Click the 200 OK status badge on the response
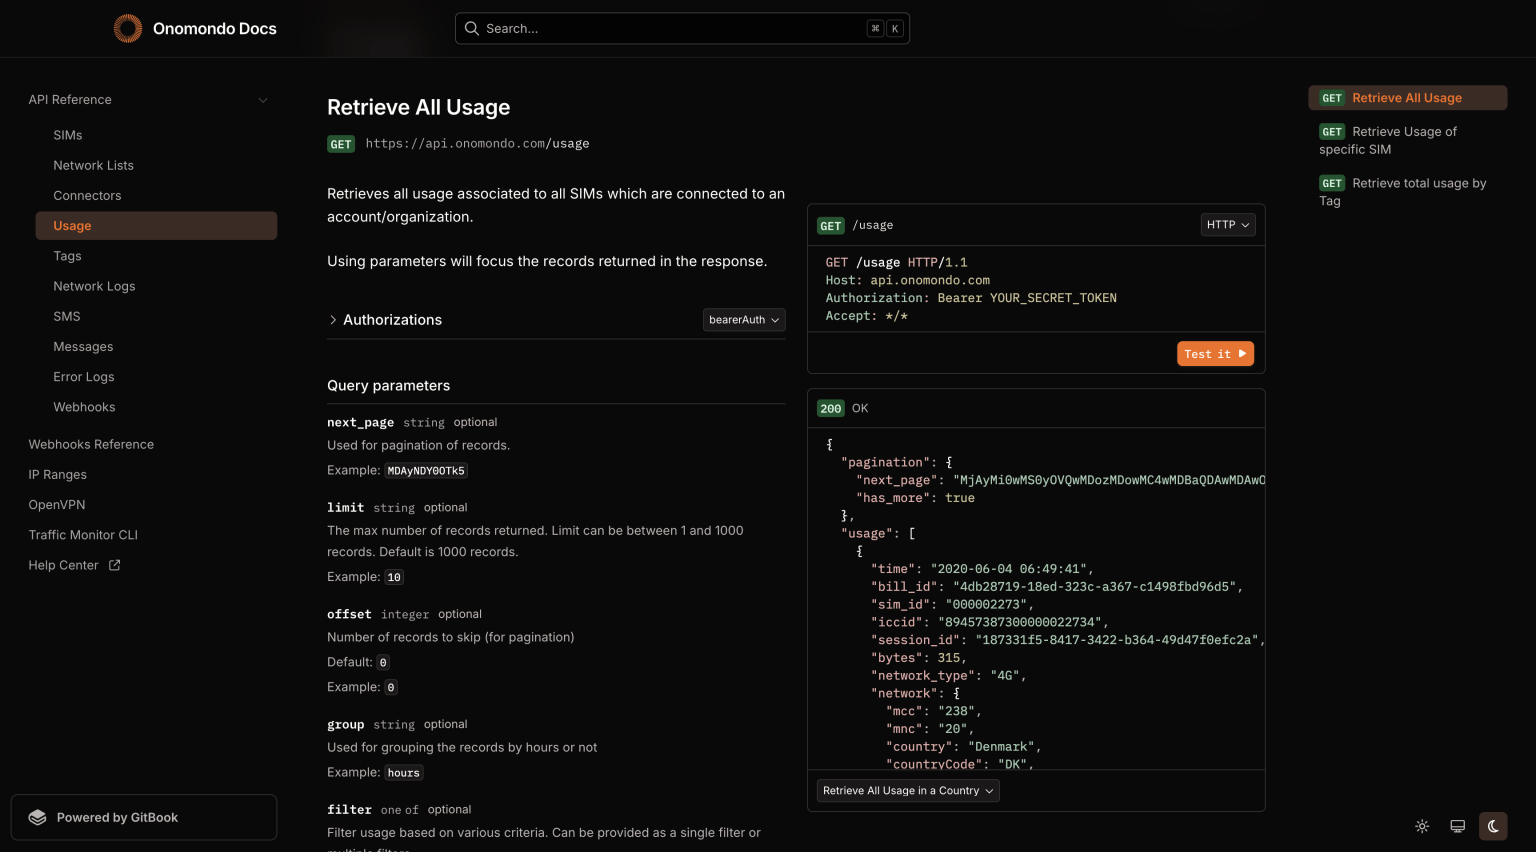The width and height of the screenshot is (1536, 852). [x=830, y=408]
